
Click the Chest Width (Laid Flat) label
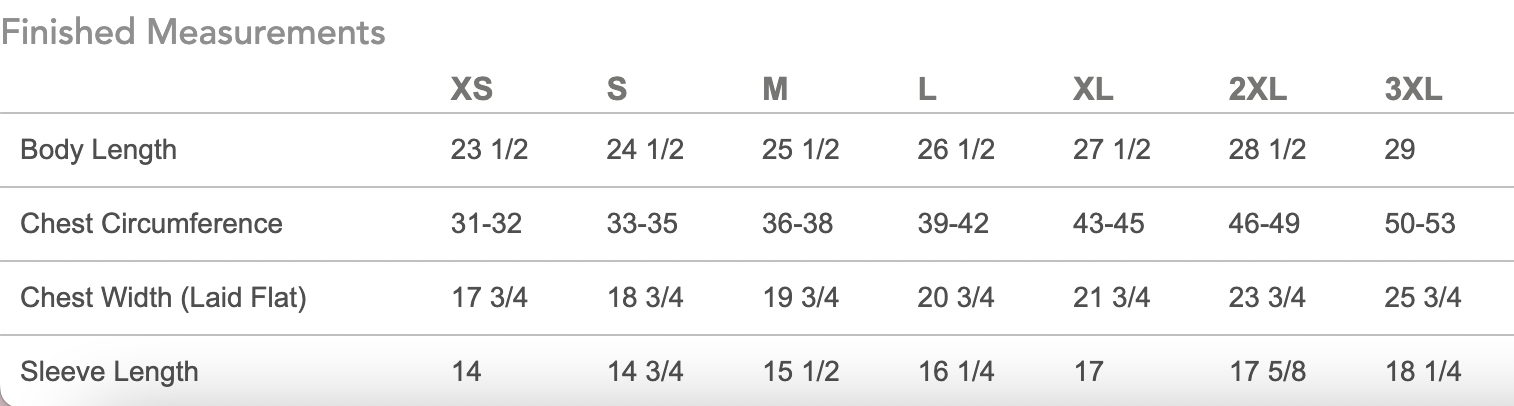point(163,297)
